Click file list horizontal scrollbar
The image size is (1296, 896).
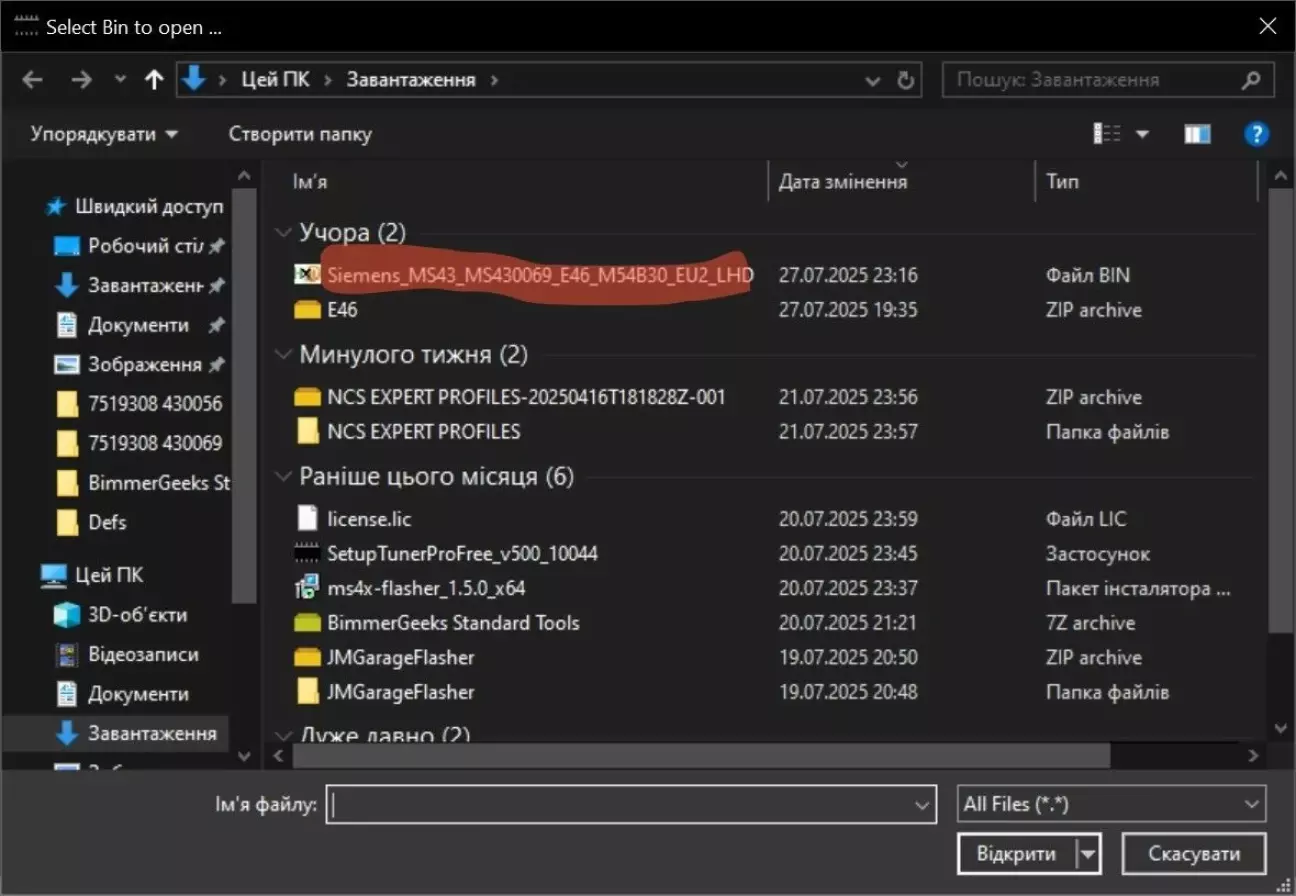tap(700, 755)
